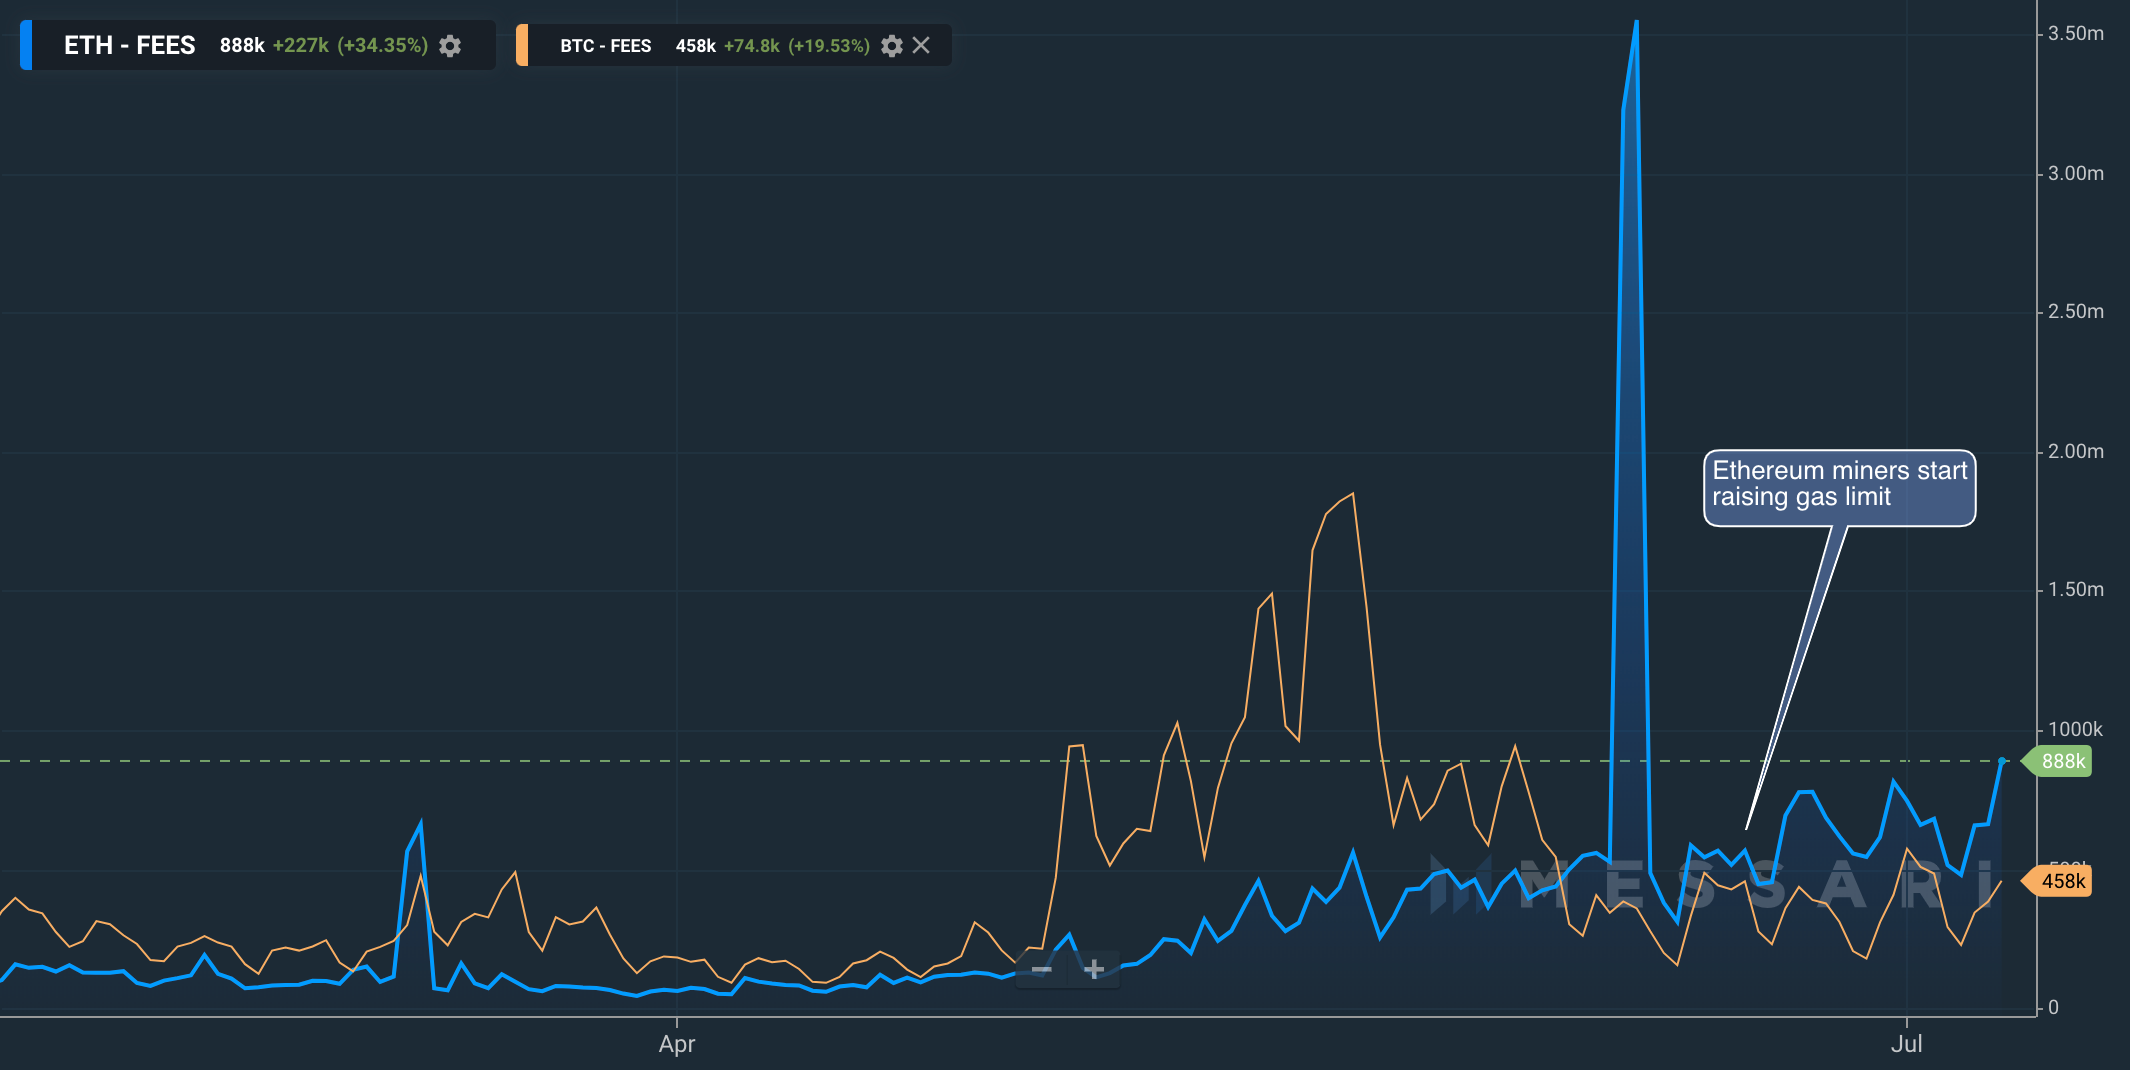Select the BTC - FEES legend label
This screenshot has height=1070, width=2130.
tap(605, 46)
